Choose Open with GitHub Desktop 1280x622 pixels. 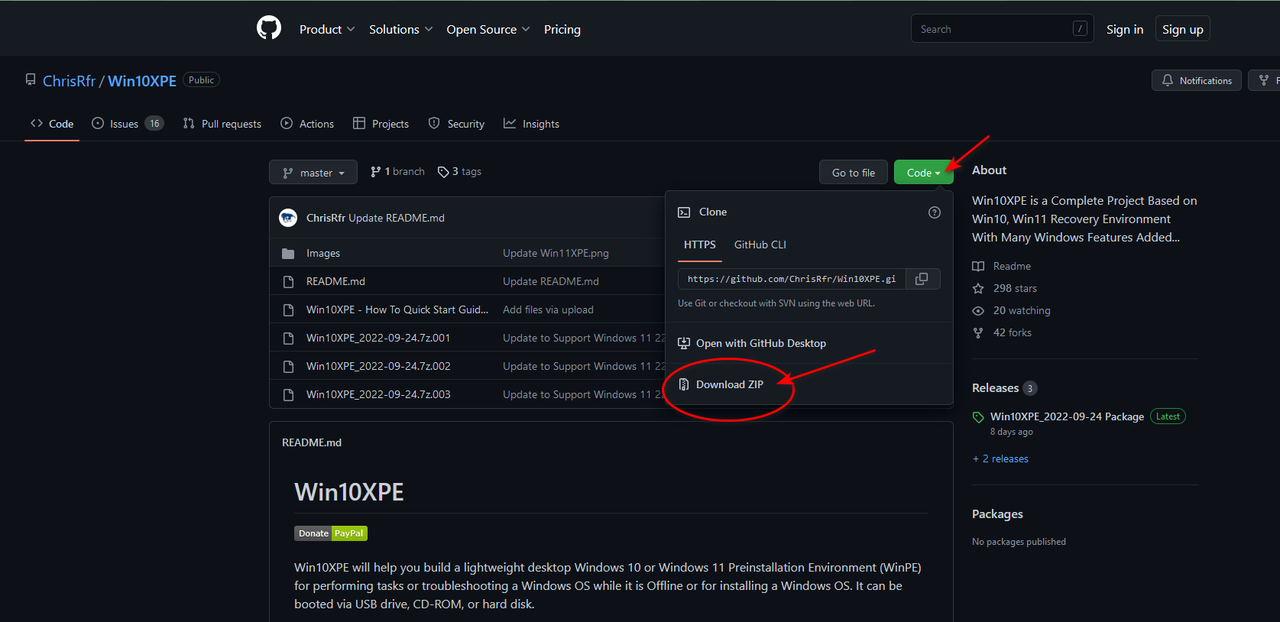click(x=761, y=343)
